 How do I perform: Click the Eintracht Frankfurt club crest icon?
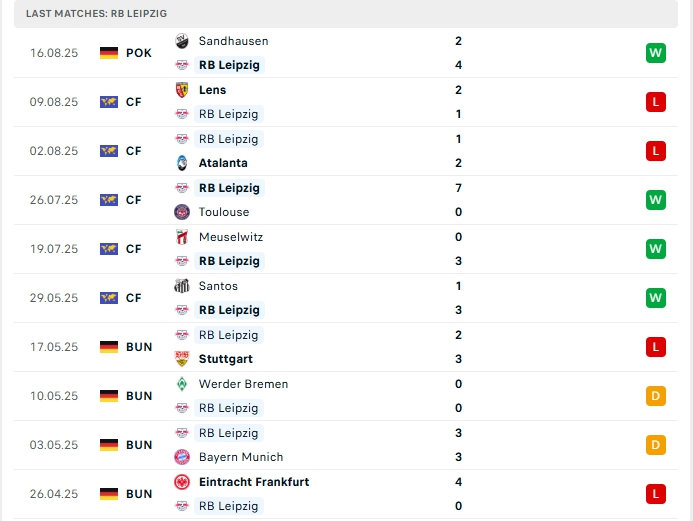coord(182,482)
